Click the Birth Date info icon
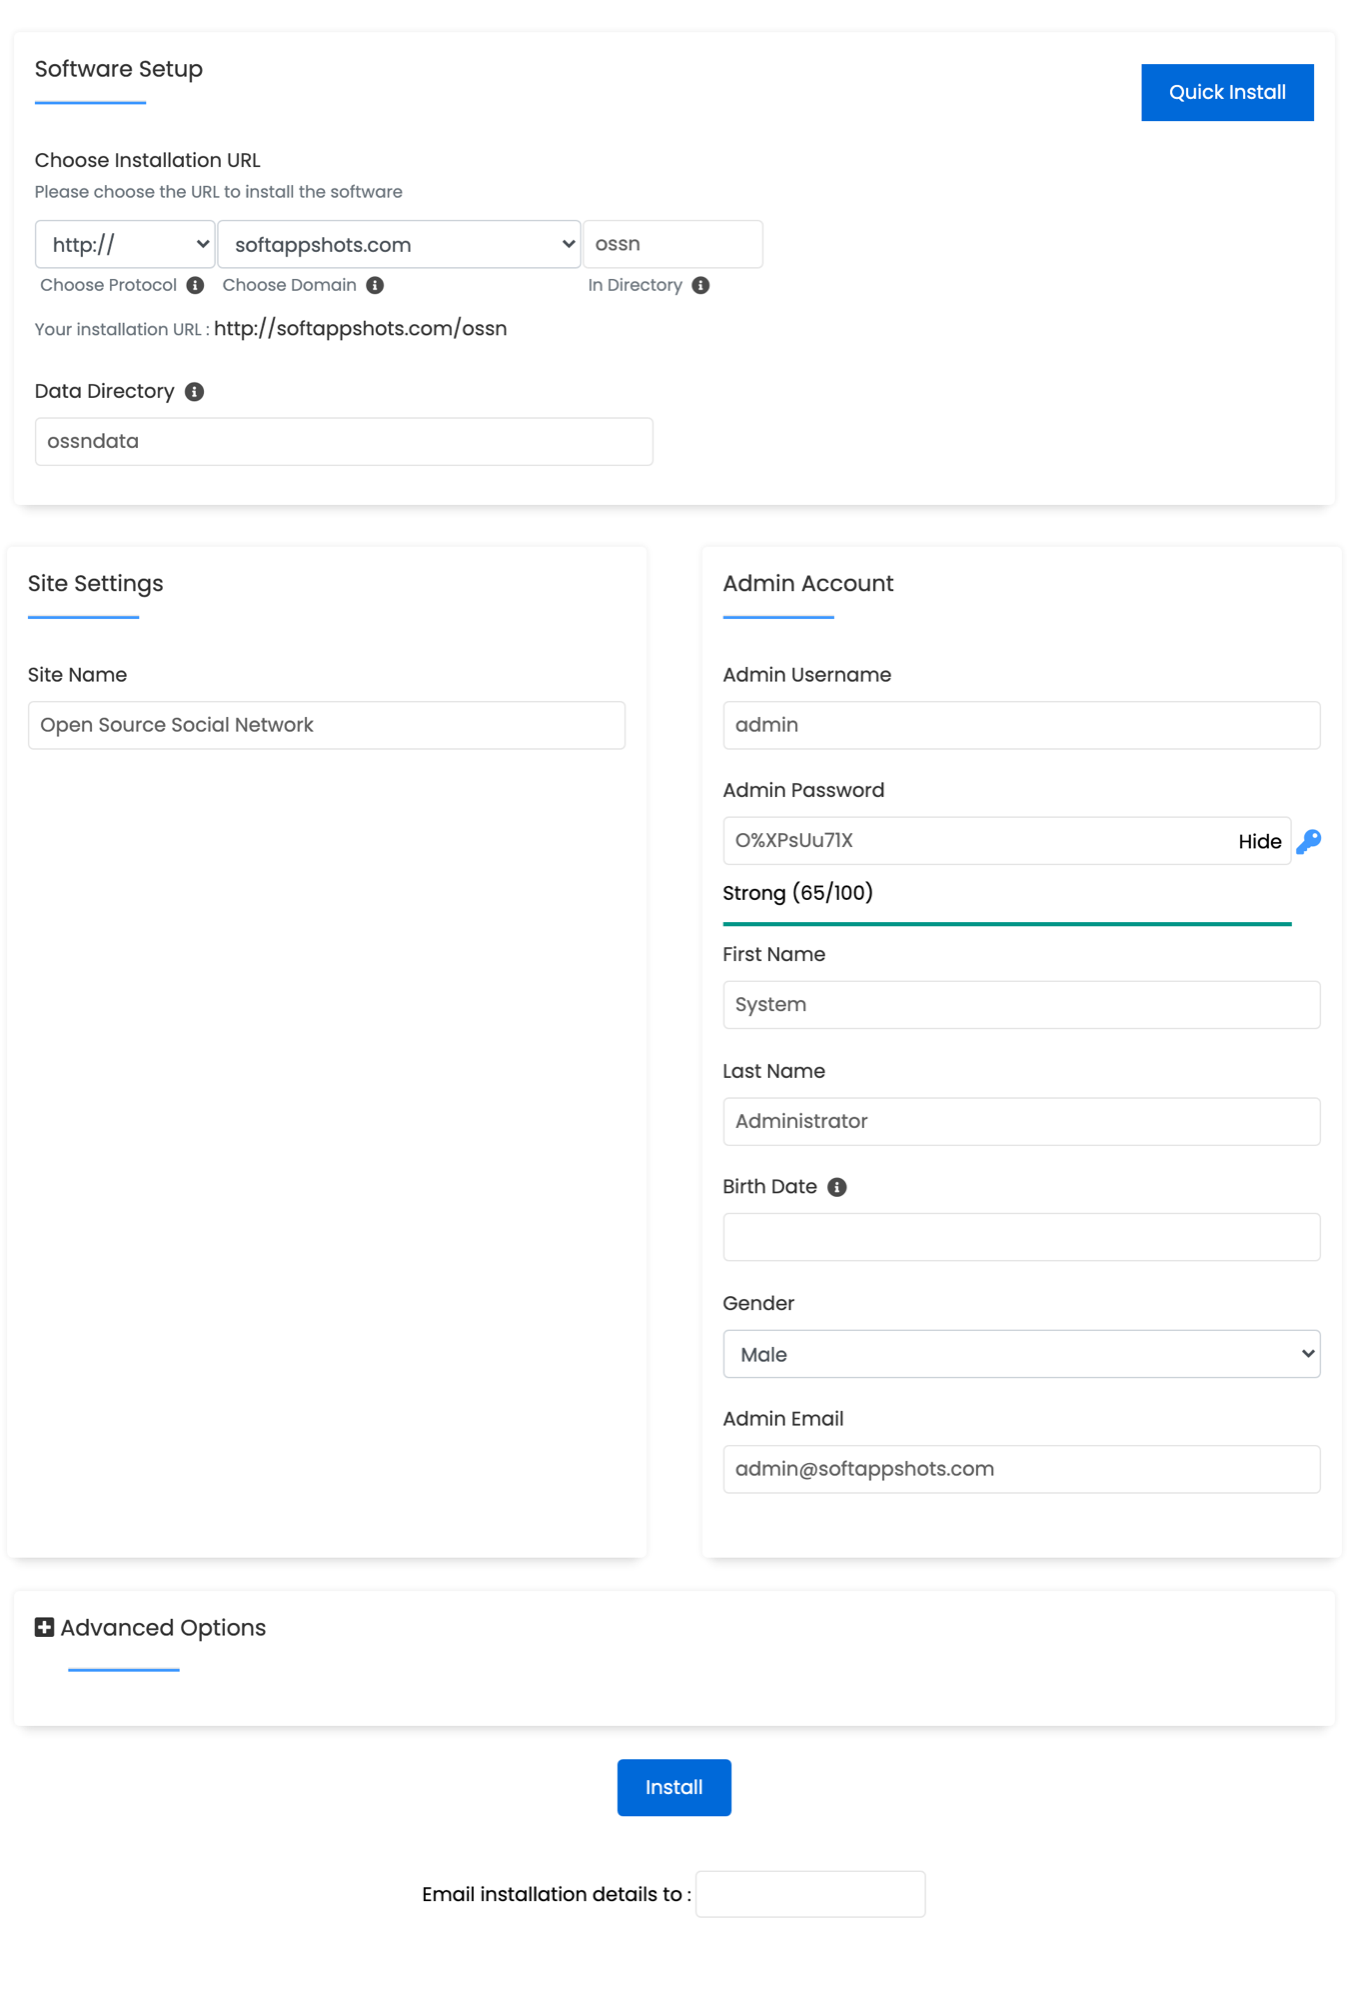 click(837, 1187)
